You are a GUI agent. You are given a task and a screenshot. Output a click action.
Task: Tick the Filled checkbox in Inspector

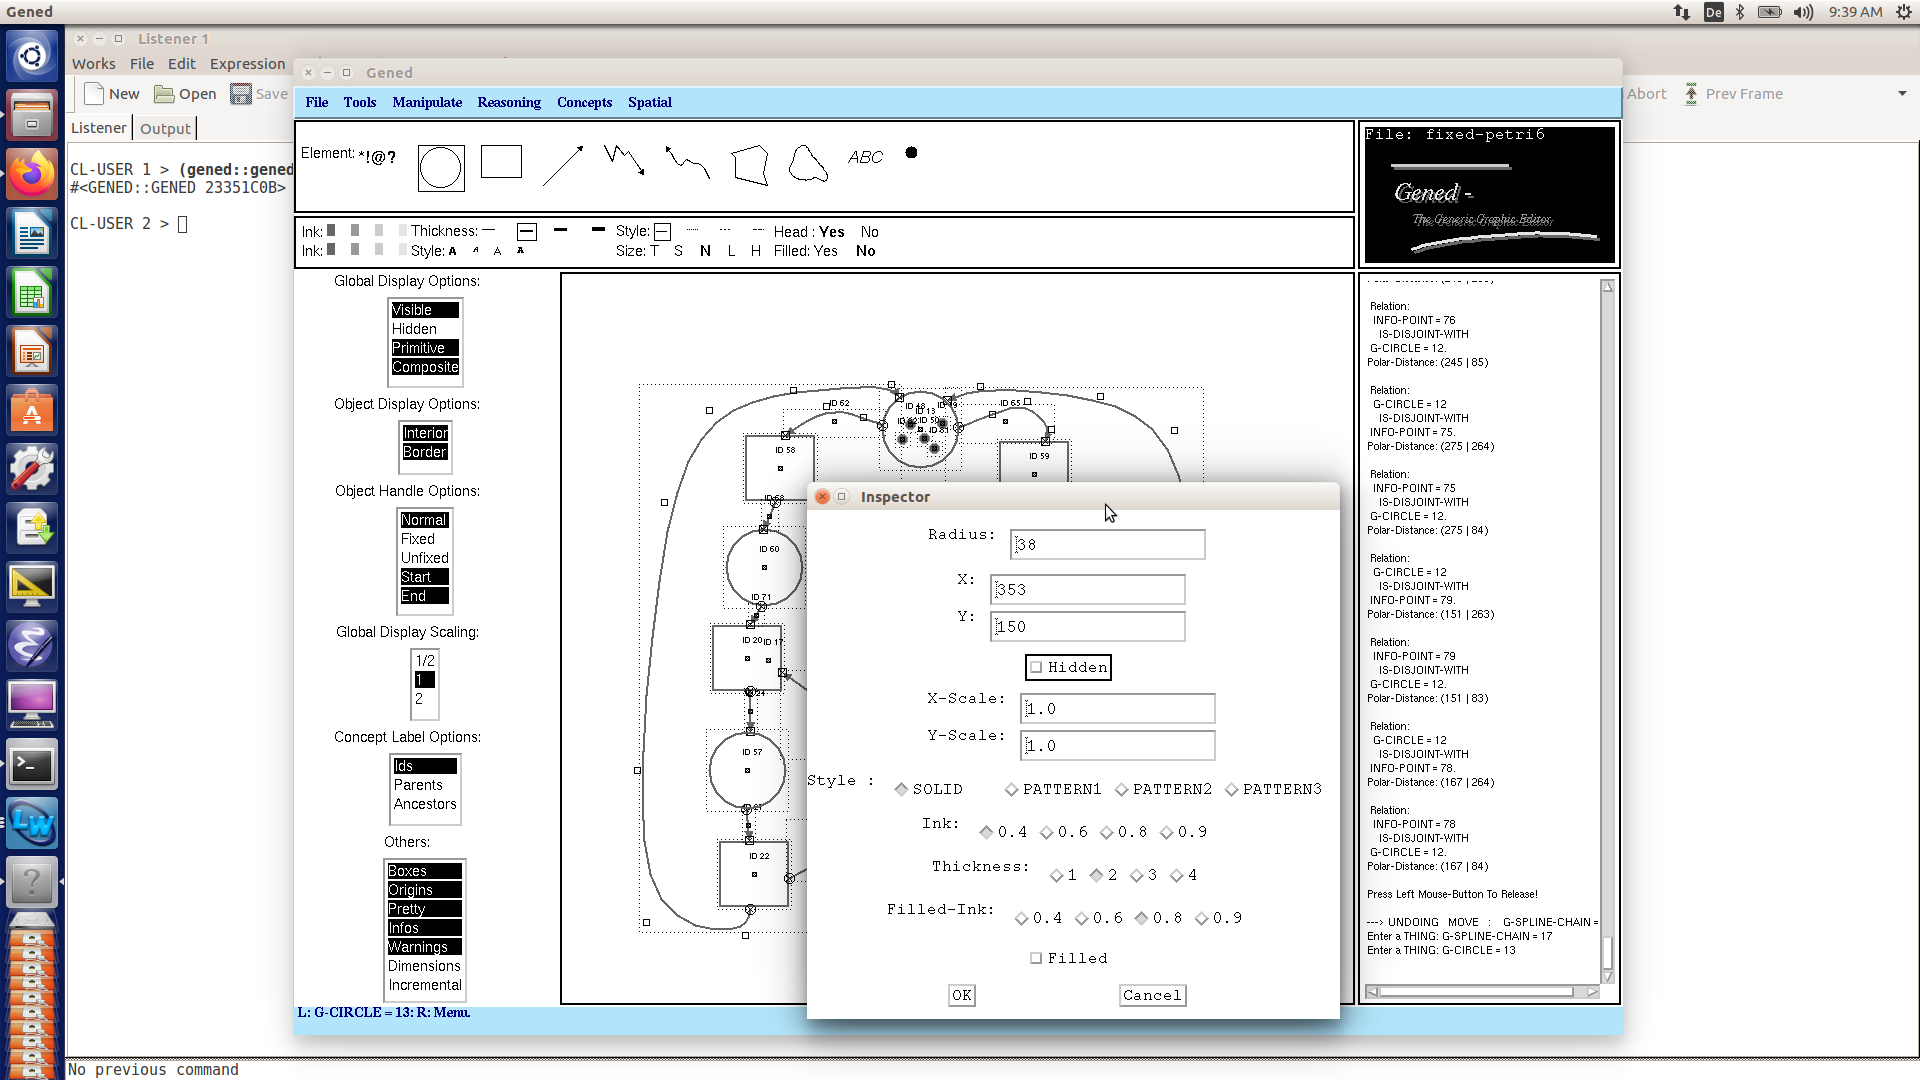point(1037,958)
